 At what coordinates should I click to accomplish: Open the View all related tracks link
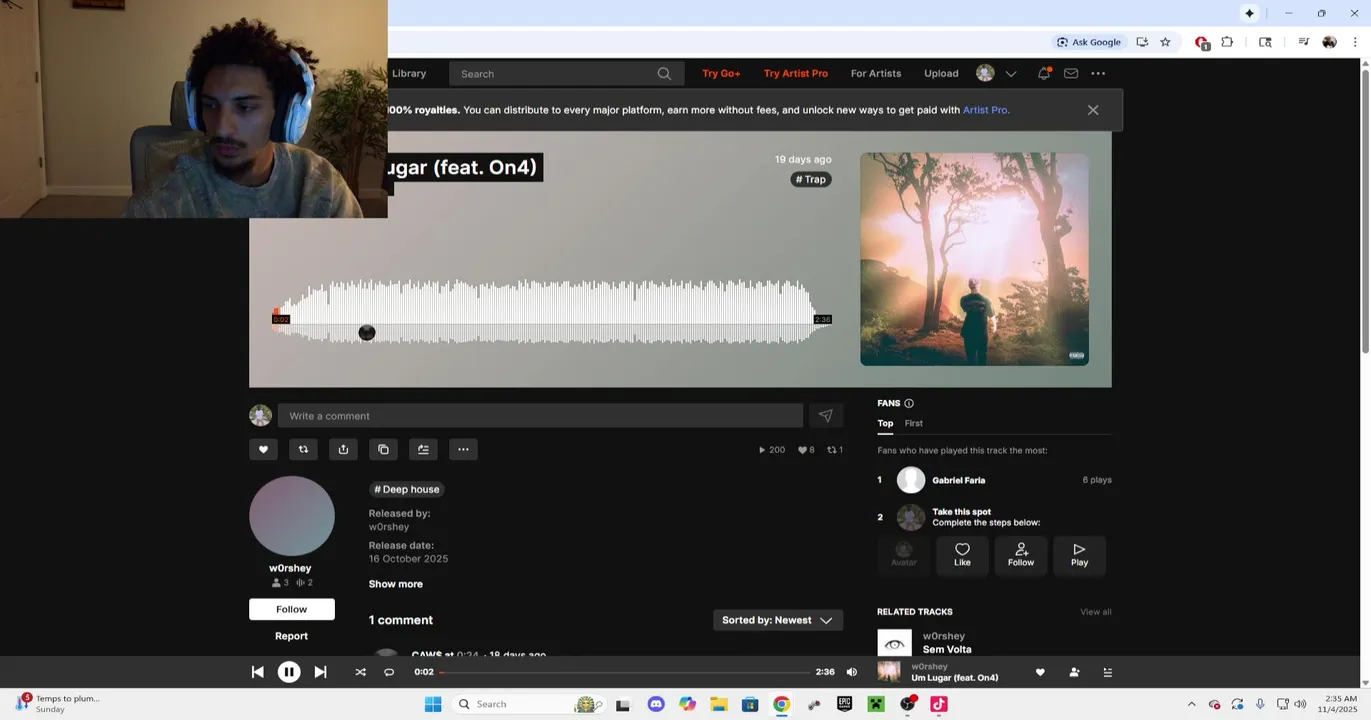pyautogui.click(x=1095, y=612)
